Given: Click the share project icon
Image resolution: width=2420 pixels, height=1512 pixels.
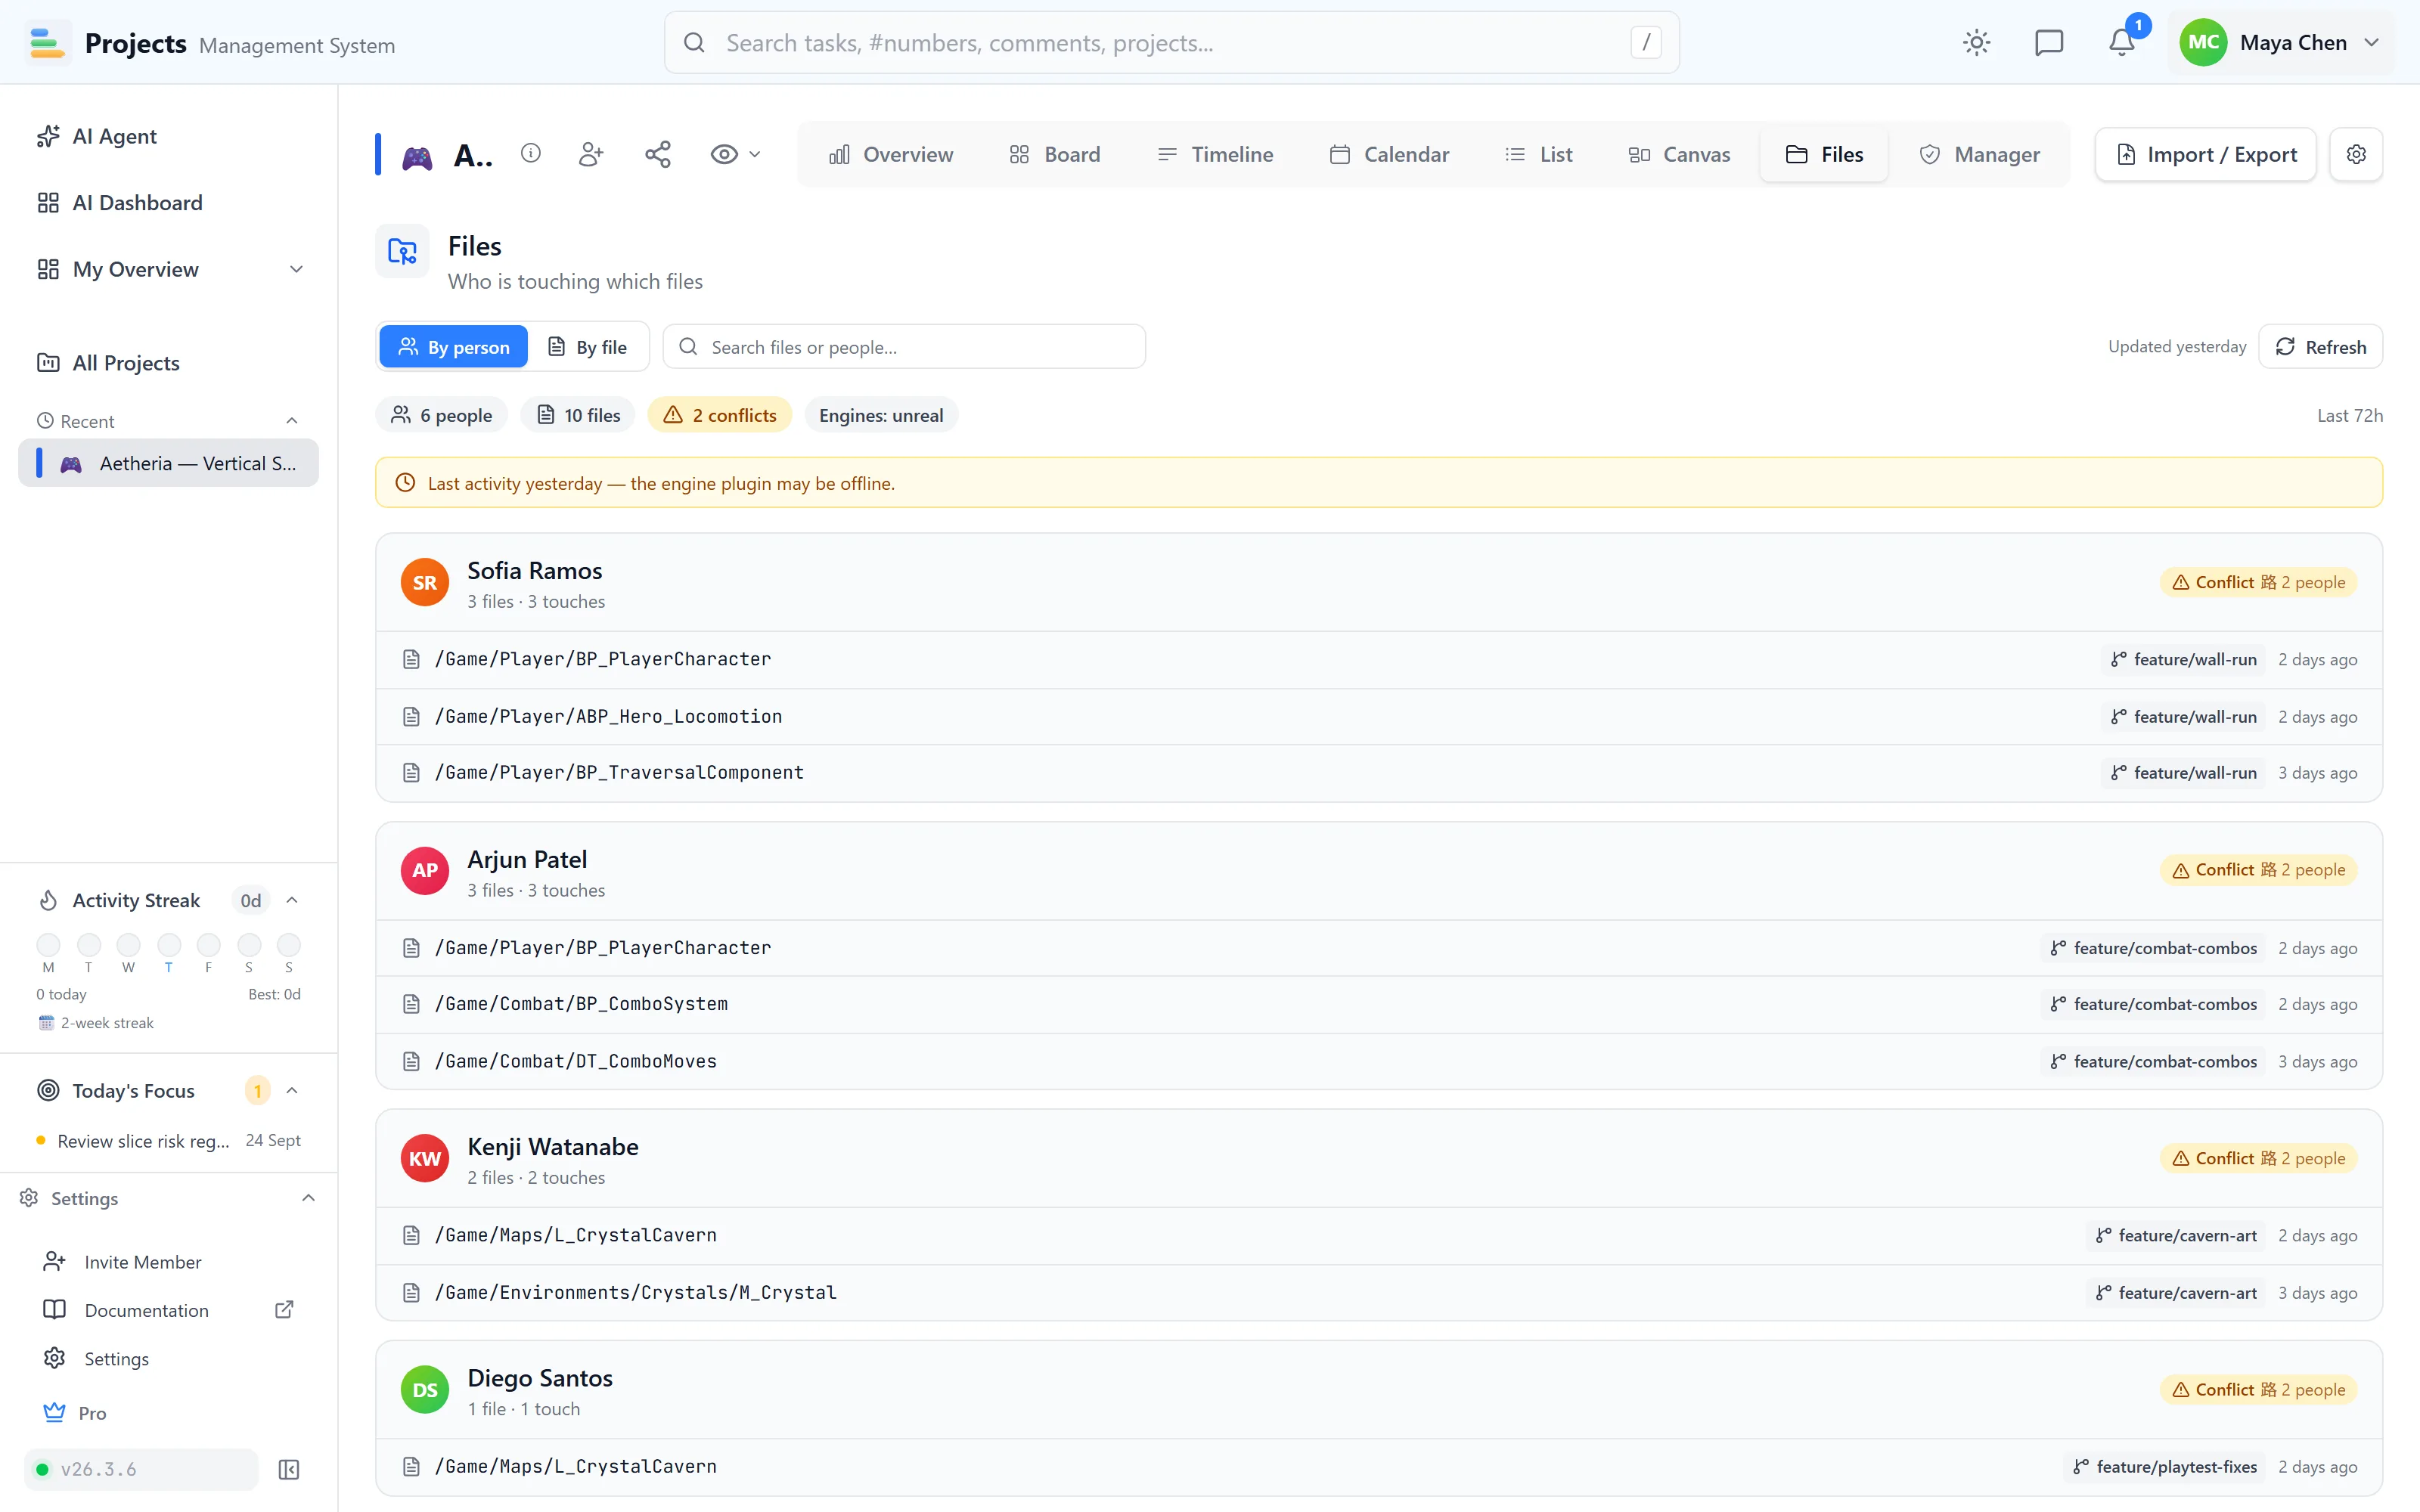Looking at the screenshot, I should coord(658,154).
